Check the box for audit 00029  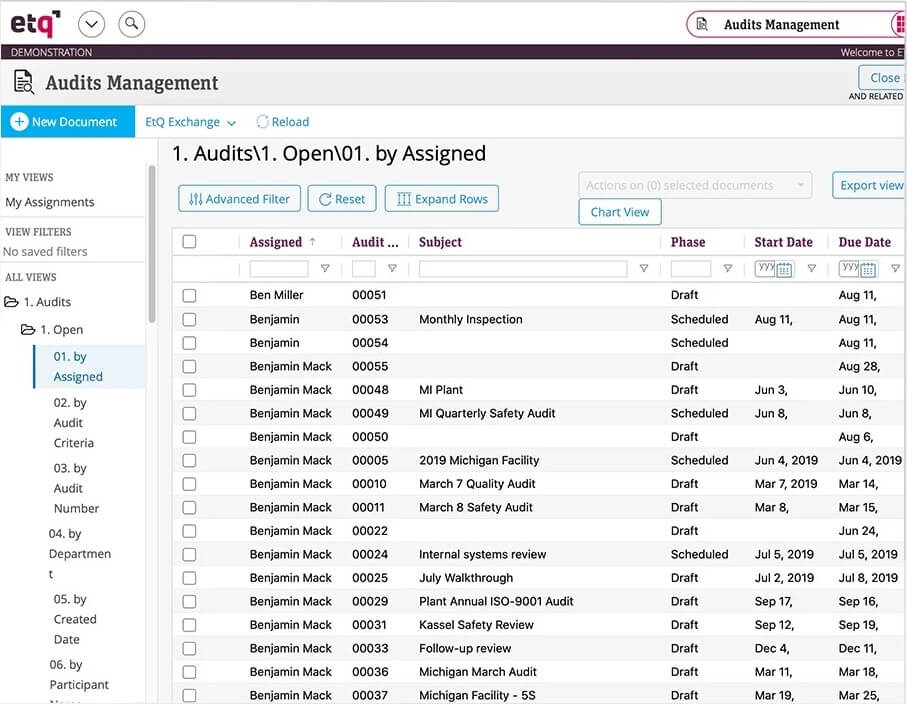189,602
